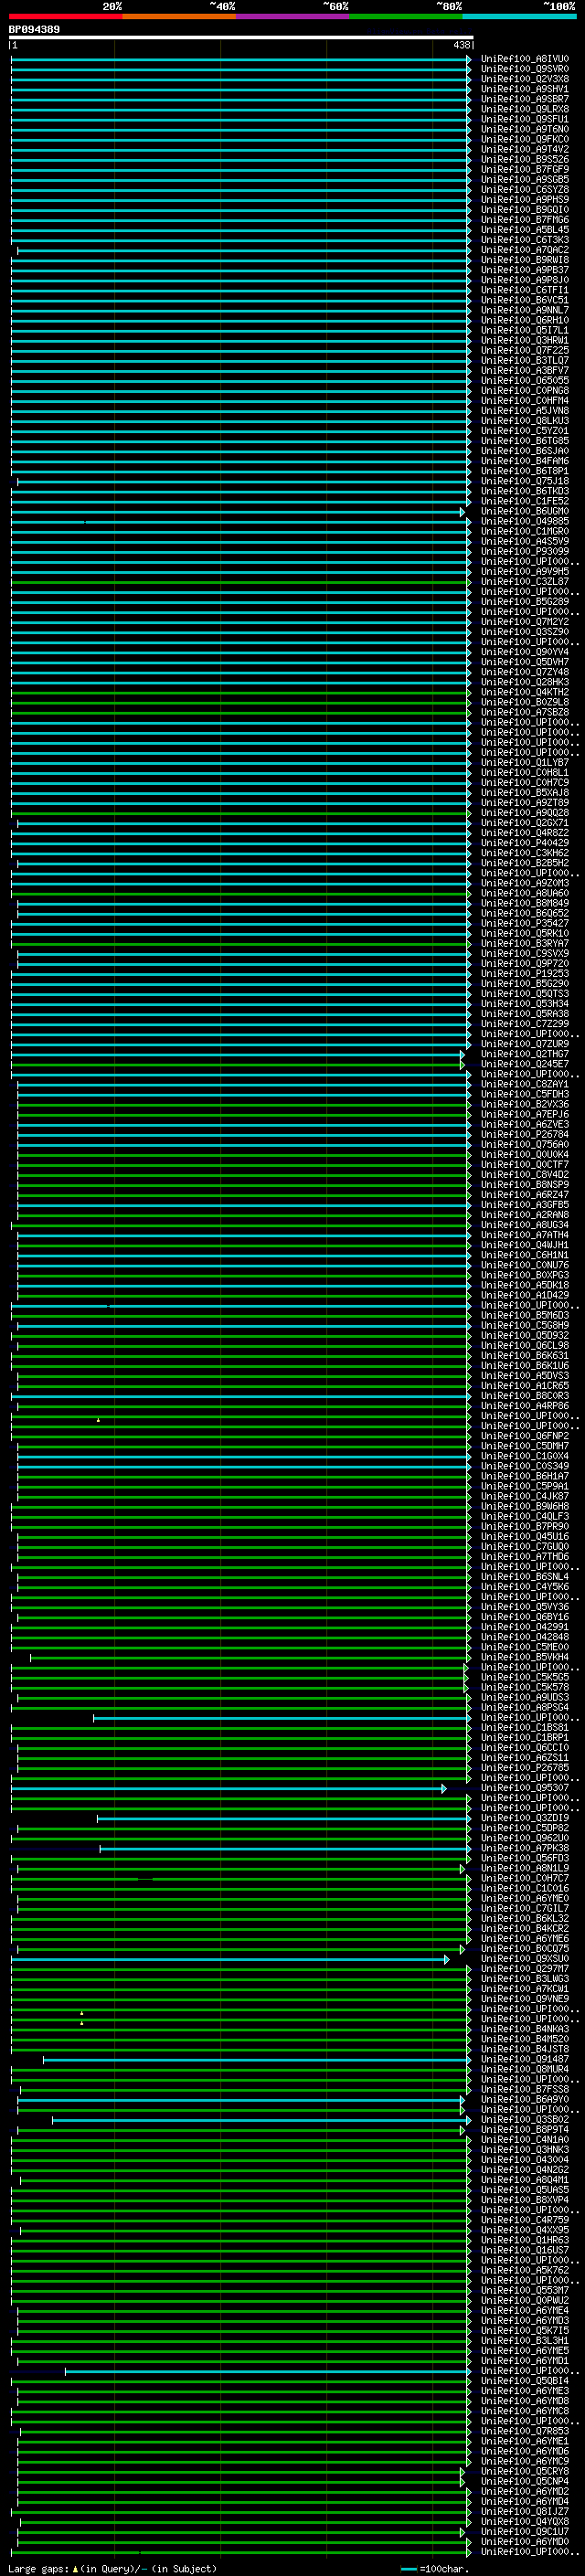Select the label UniRef100_A7SBZ8
585x2576 pixels.
point(524,712)
